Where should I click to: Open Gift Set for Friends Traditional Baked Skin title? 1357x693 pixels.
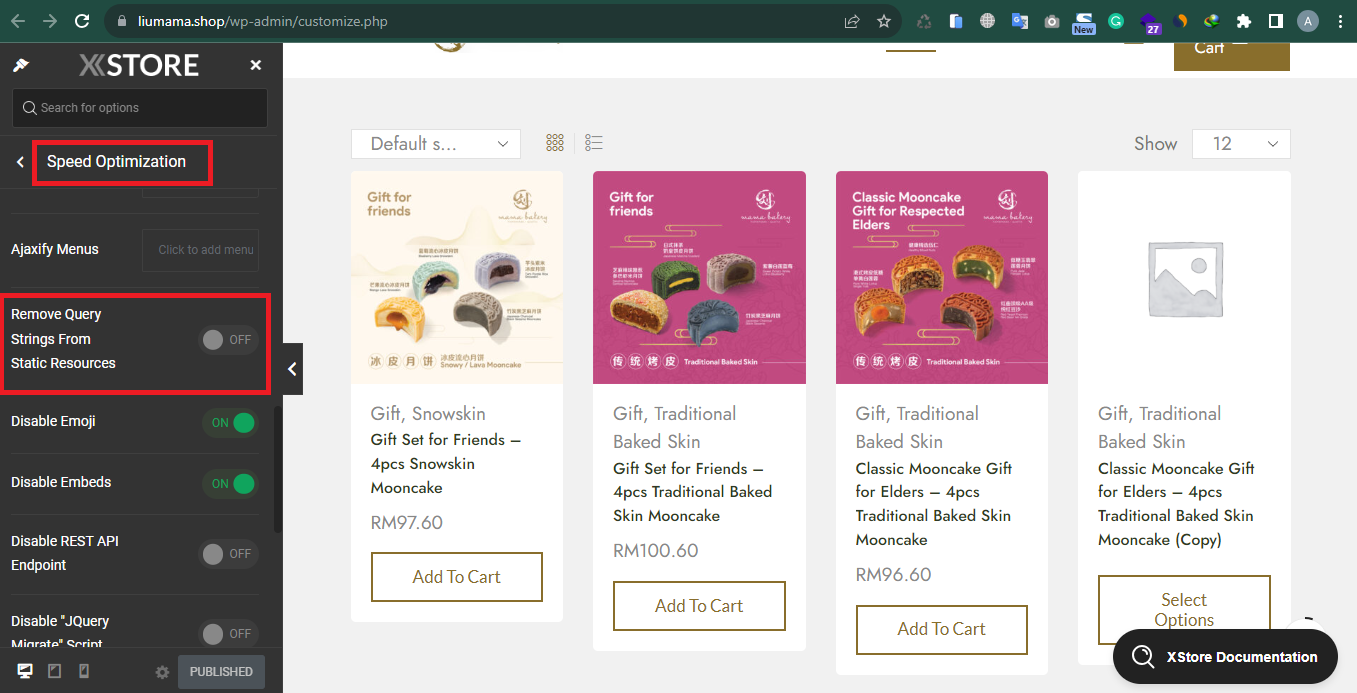[x=692, y=492]
